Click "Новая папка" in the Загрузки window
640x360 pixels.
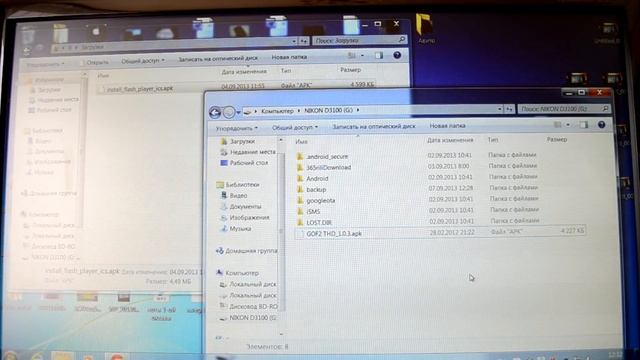(x=289, y=57)
